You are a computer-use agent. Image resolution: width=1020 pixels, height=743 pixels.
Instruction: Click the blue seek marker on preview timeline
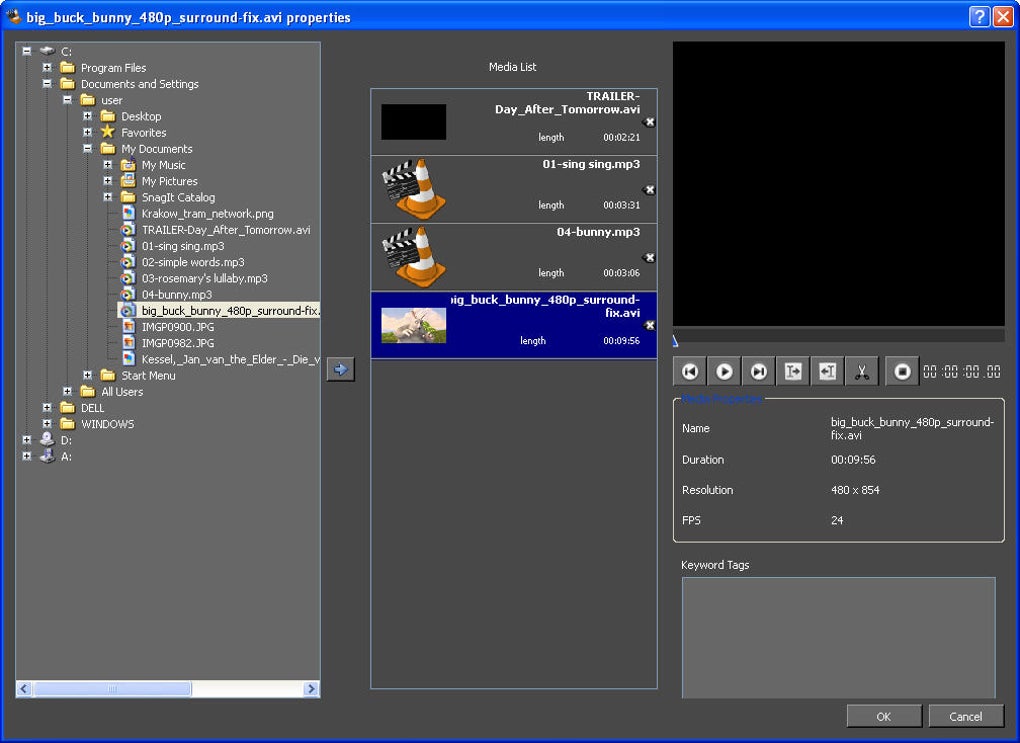coord(676,340)
